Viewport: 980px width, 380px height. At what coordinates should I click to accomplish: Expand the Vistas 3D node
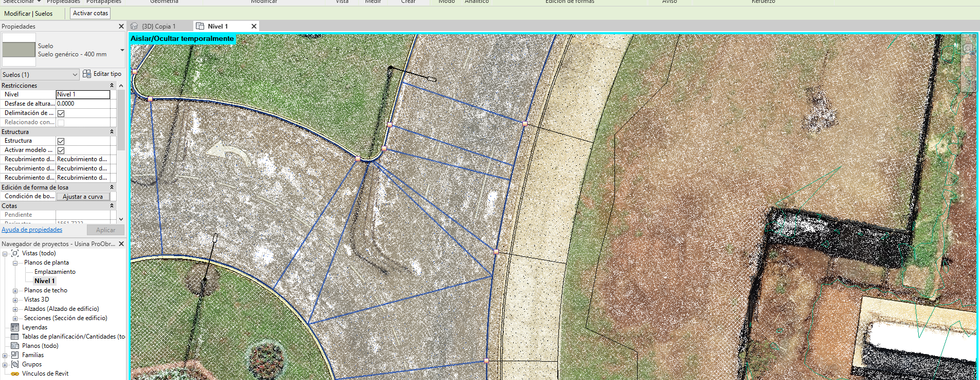click(x=16, y=300)
